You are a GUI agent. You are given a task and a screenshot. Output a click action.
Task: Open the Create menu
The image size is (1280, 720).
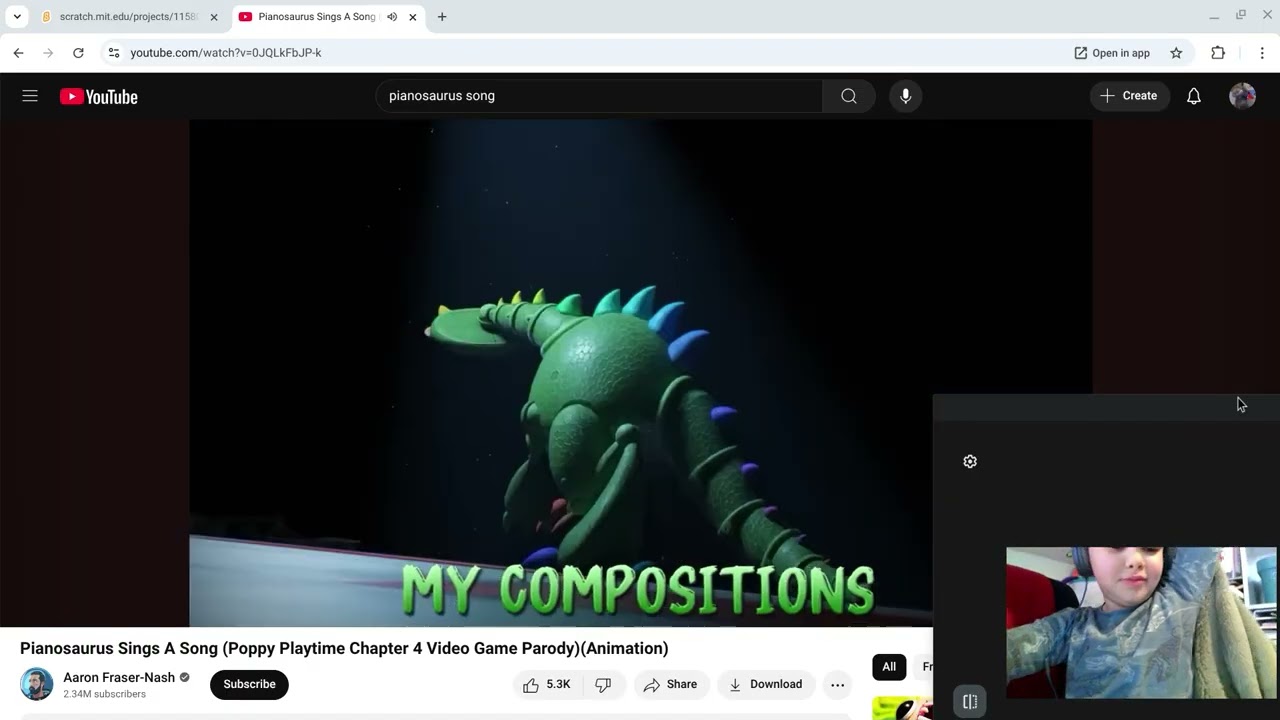click(1129, 96)
